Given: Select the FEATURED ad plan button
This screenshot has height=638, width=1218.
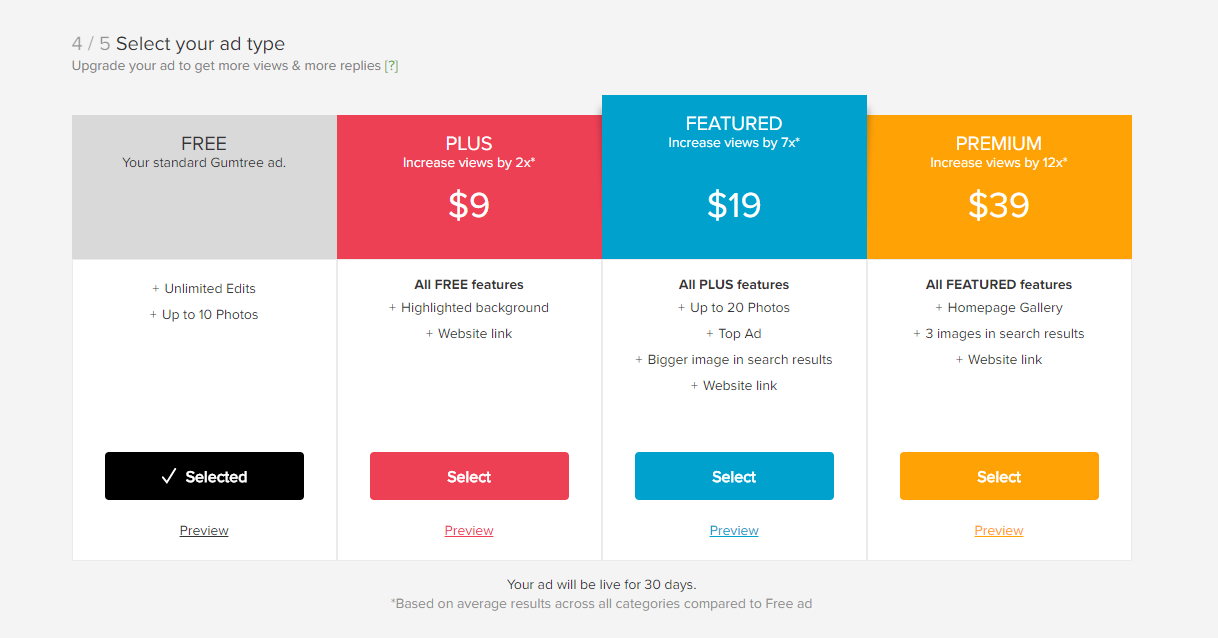Looking at the screenshot, I should (x=734, y=476).
